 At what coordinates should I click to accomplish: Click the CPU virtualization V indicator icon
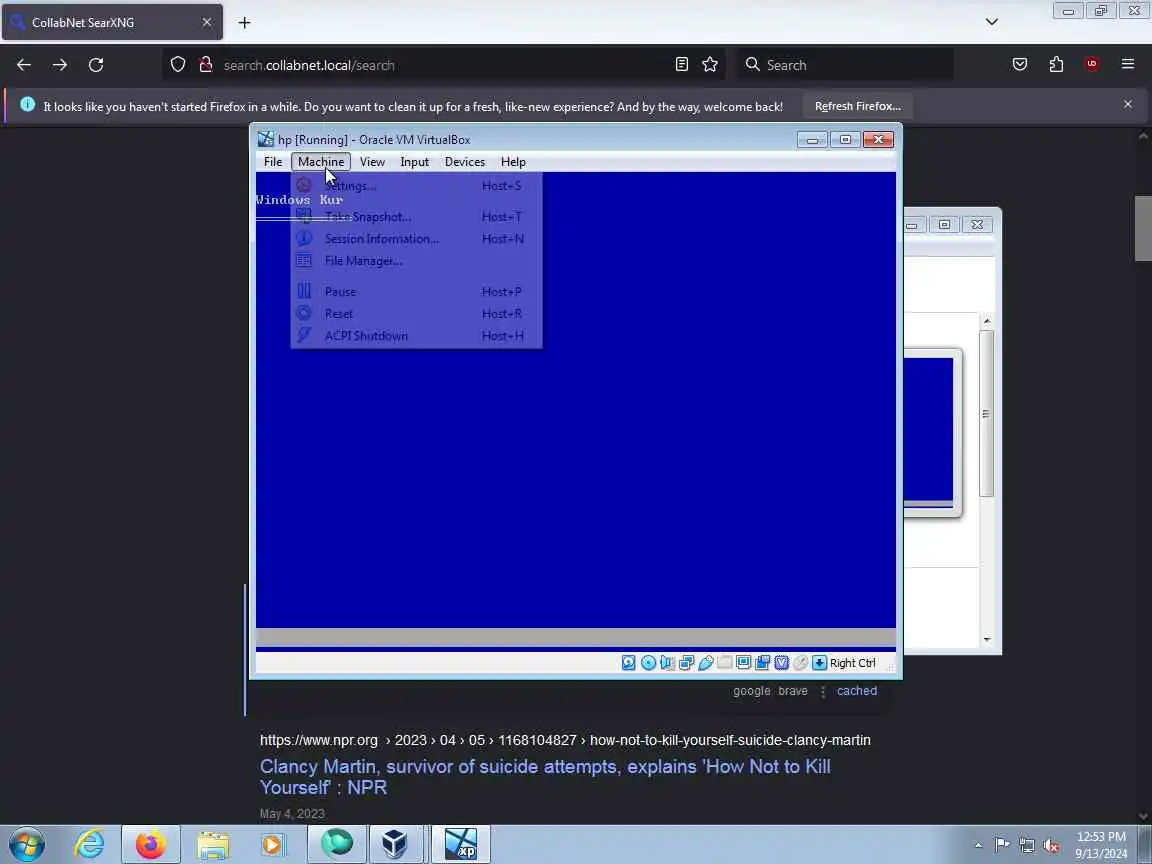[x=782, y=663]
